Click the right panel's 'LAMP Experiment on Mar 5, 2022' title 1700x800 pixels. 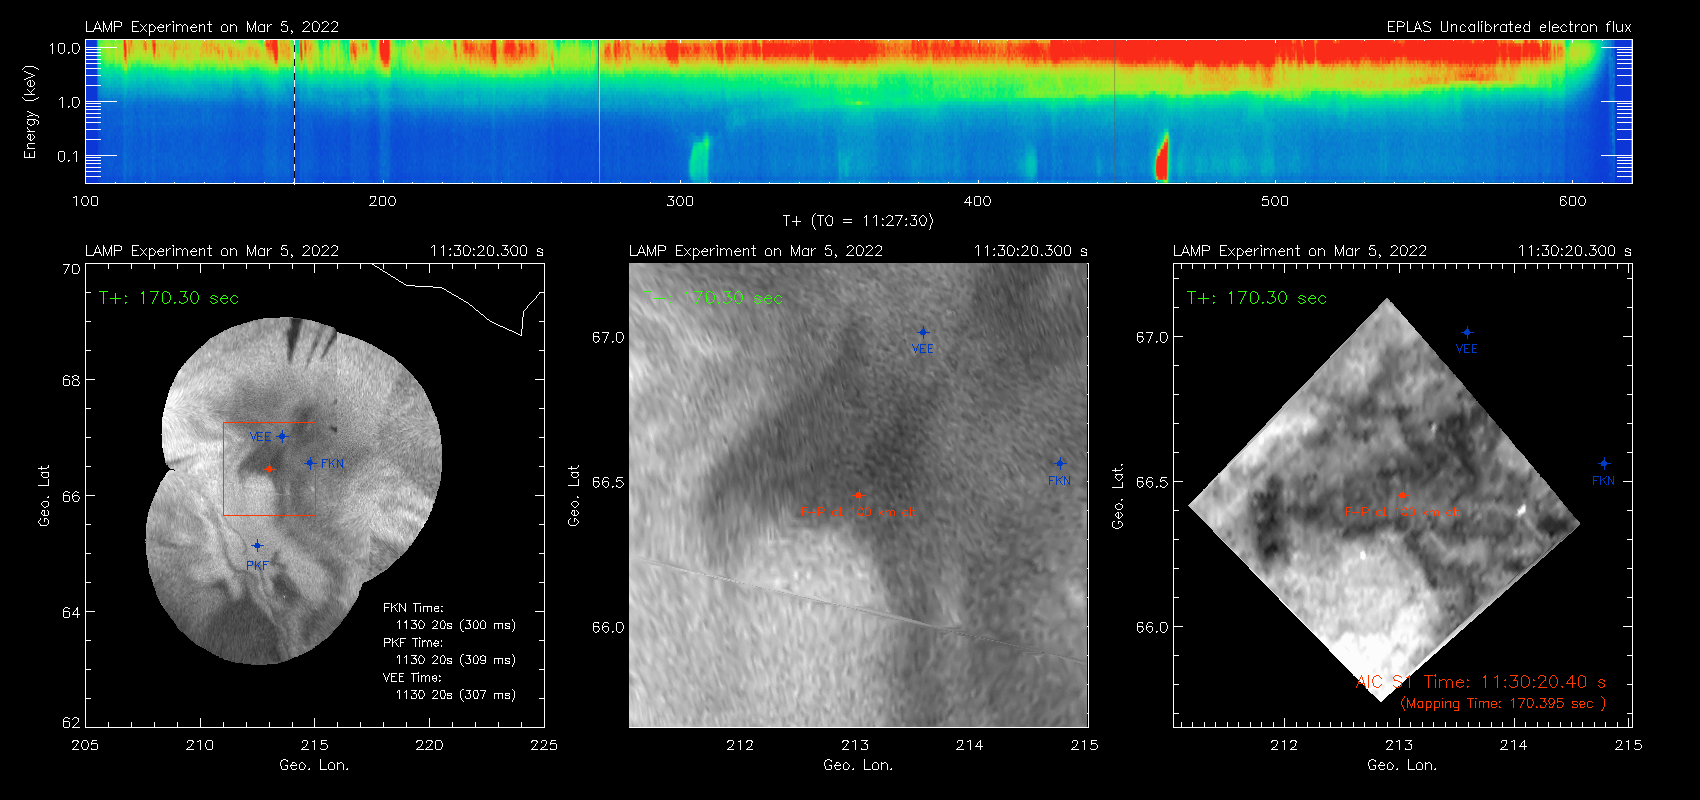tap(1300, 251)
